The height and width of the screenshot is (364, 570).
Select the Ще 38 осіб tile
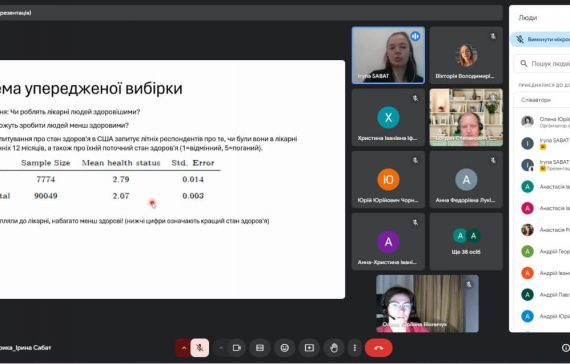[466, 241]
